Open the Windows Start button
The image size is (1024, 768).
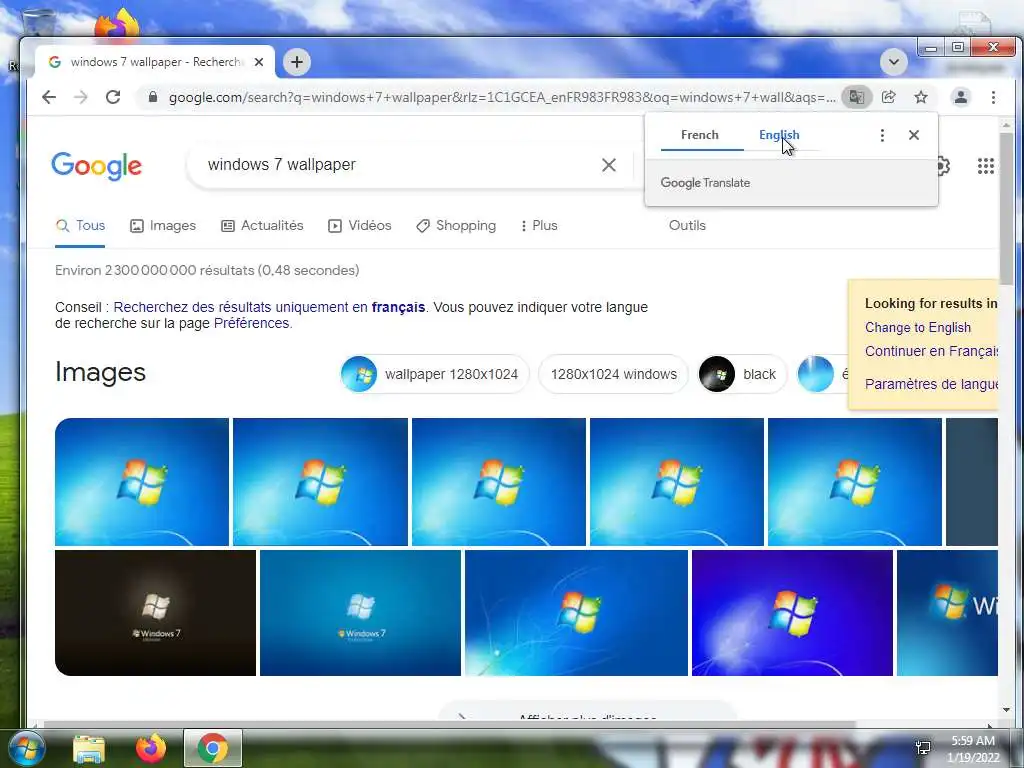tap(27, 748)
